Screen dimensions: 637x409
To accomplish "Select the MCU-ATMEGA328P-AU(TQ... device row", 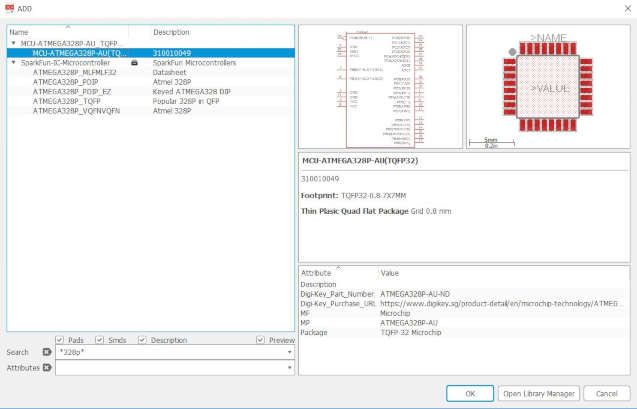I will point(151,53).
